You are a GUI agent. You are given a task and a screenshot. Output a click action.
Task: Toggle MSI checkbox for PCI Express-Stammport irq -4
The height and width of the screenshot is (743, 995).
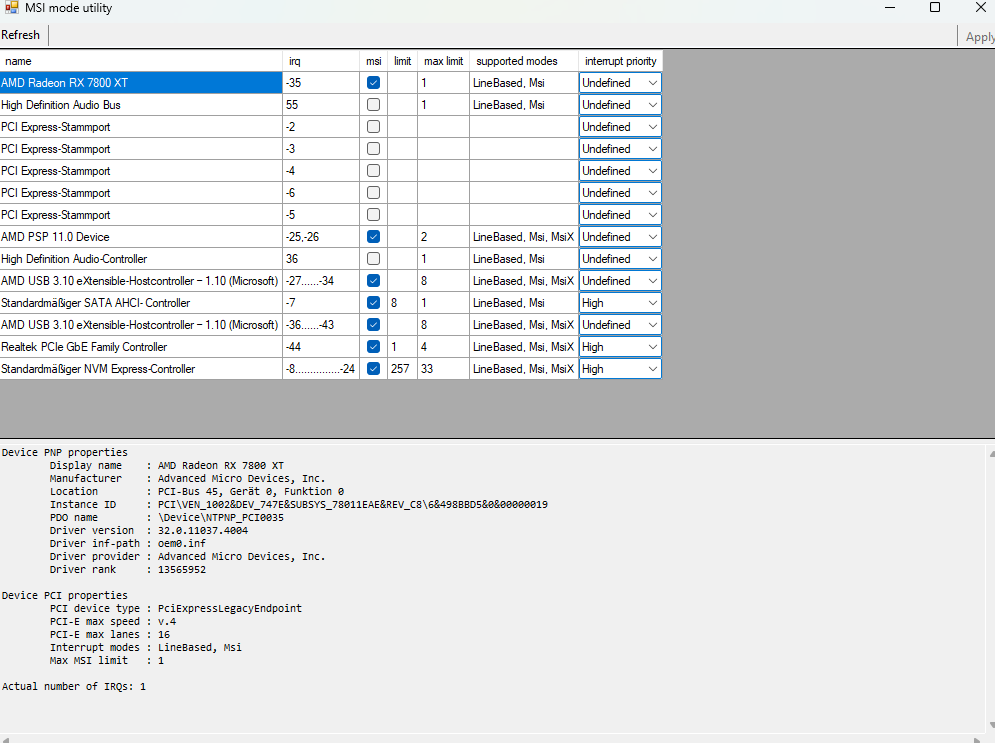373,171
